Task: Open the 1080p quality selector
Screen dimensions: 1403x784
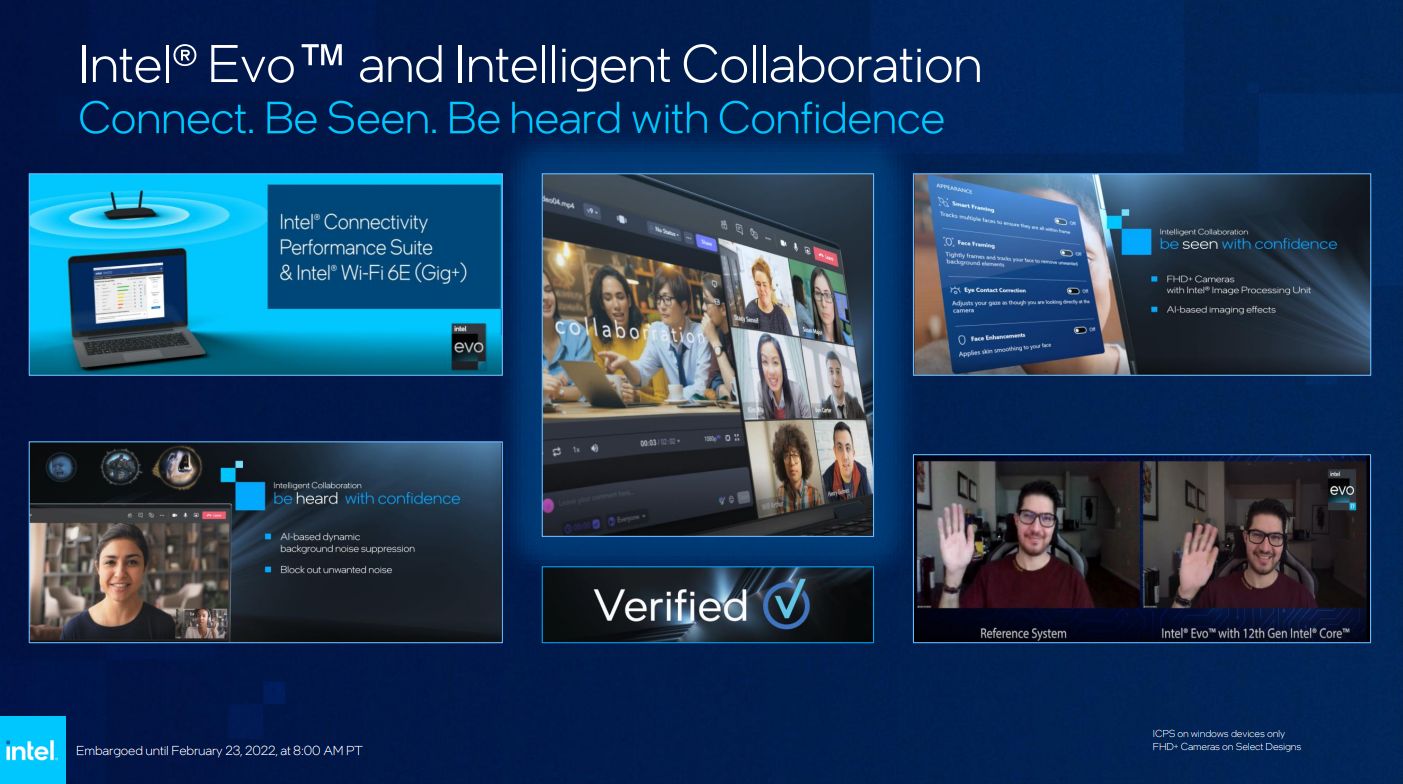Action: (x=710, y=438)
